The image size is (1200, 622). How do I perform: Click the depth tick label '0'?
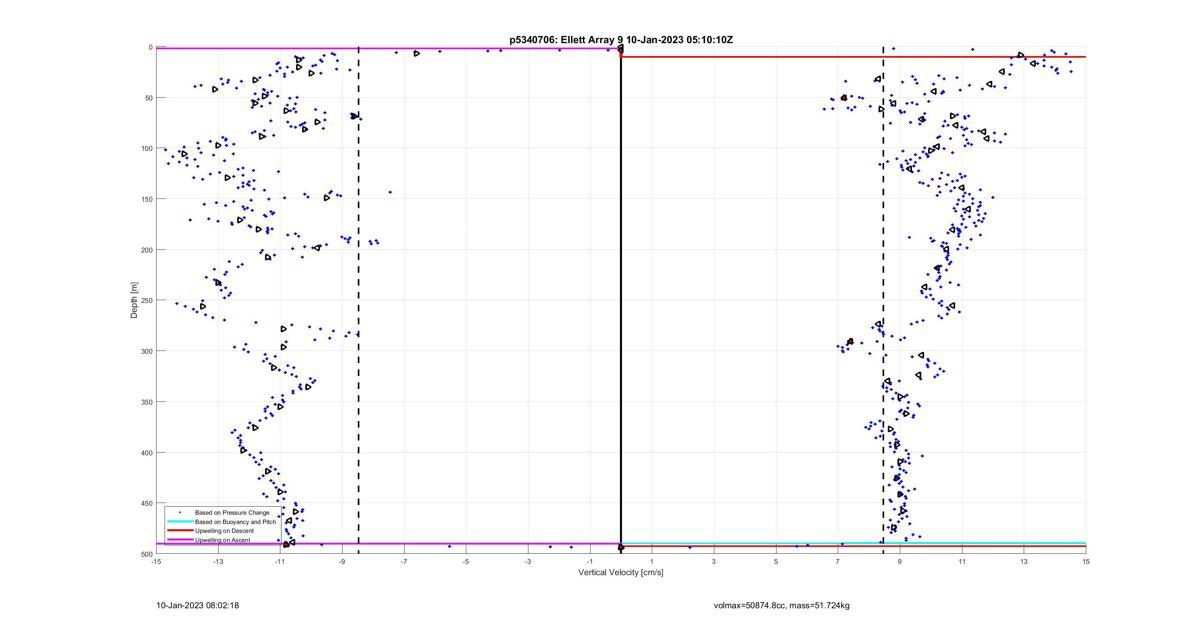click(150, 47)
